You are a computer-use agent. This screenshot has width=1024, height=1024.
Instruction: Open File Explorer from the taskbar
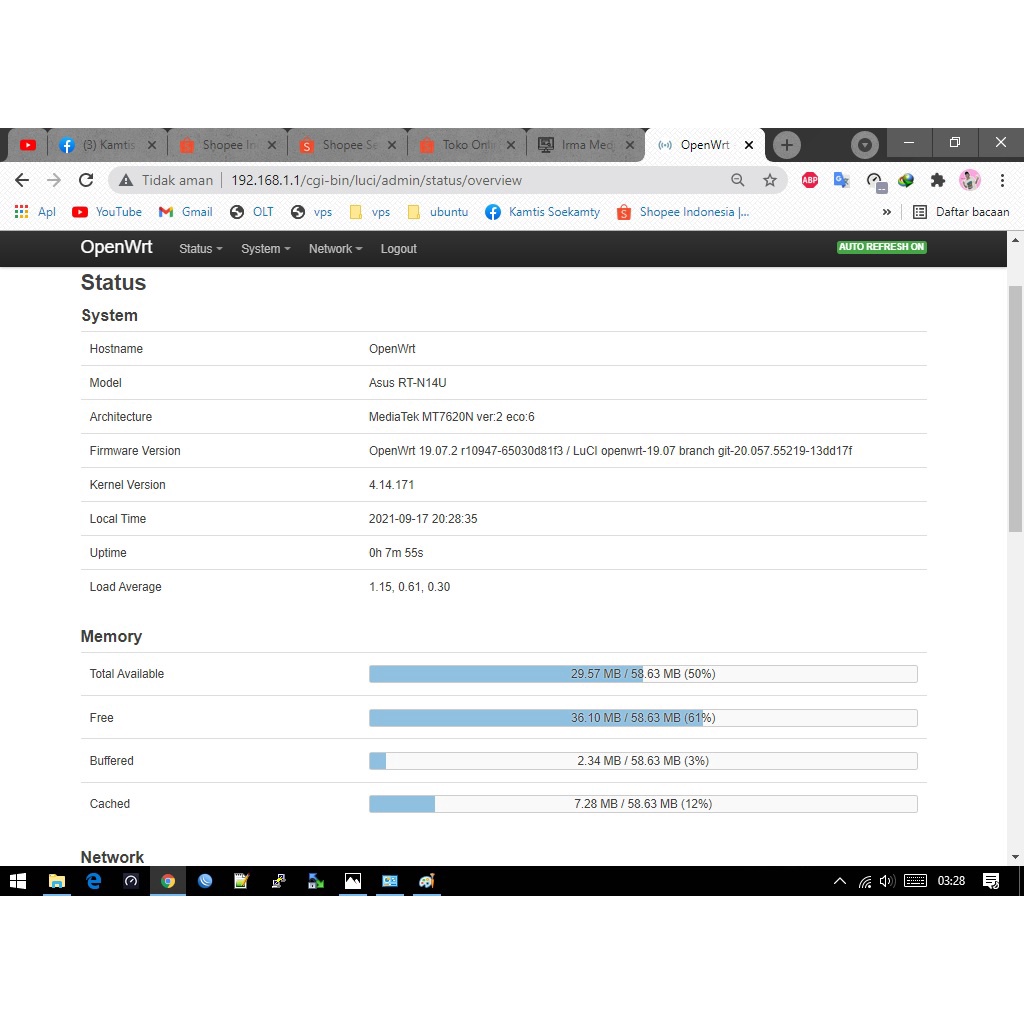point(57,881)
